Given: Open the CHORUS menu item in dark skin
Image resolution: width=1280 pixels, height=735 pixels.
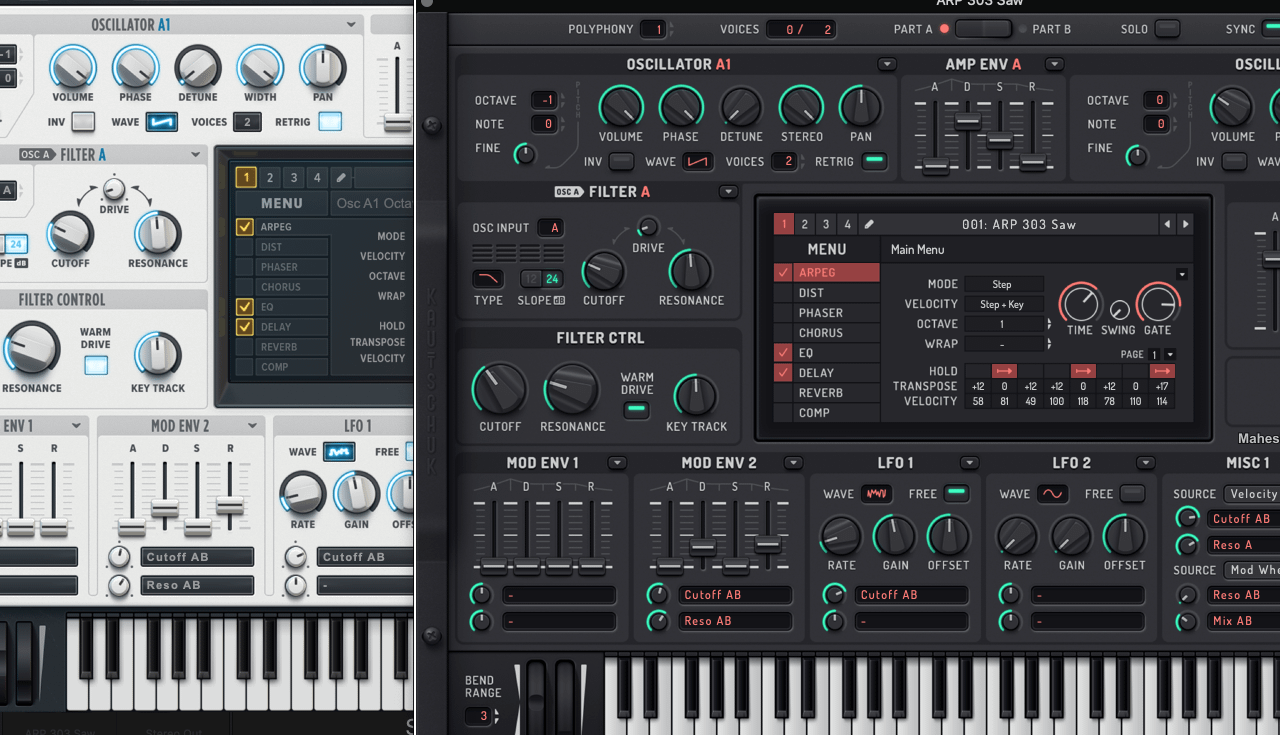Looking at the screenshot, I should tap(836, 333).
